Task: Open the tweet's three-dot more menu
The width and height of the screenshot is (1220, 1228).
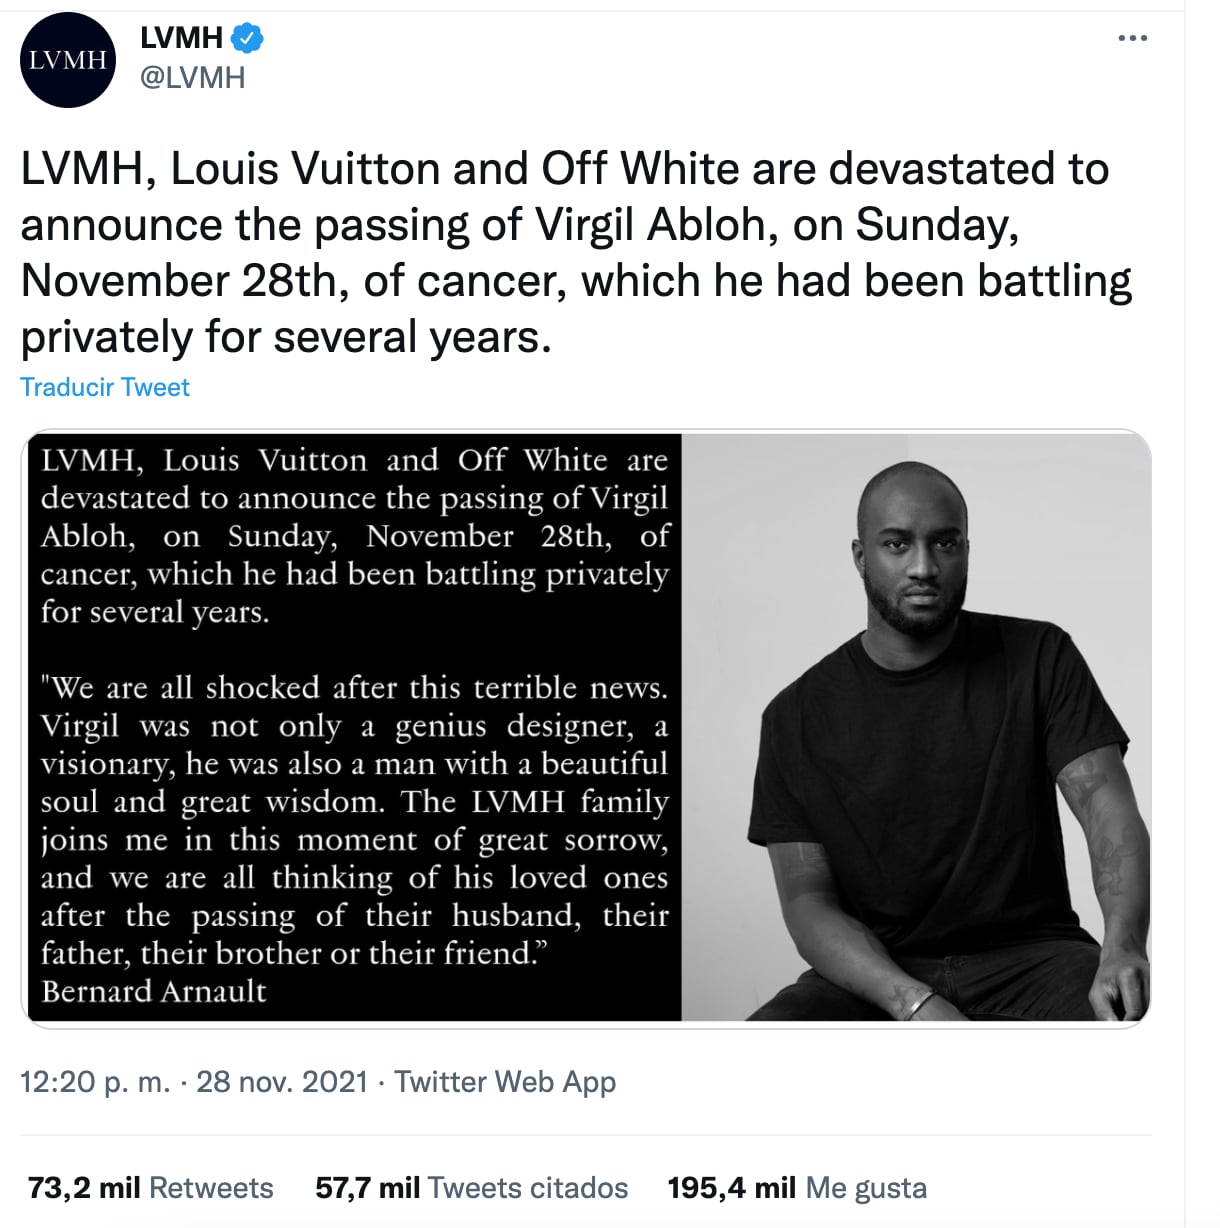Action: coord(1132,39)
